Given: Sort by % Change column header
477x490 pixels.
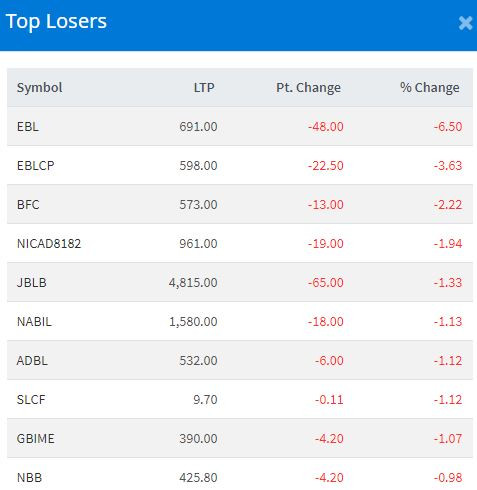Looking at the screenshot, I should pos(430,88).
